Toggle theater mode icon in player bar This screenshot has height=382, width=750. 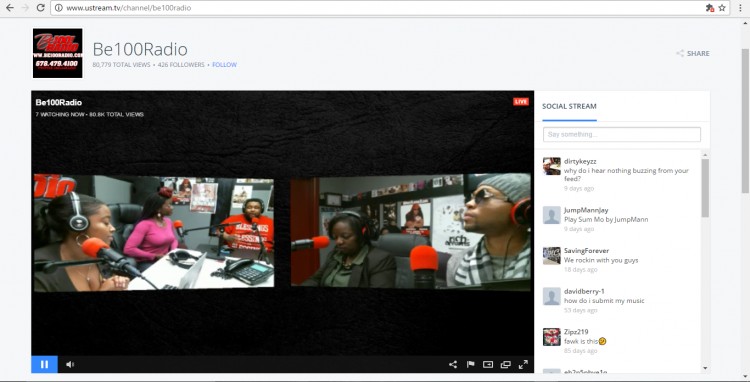[x=488, y=364]
